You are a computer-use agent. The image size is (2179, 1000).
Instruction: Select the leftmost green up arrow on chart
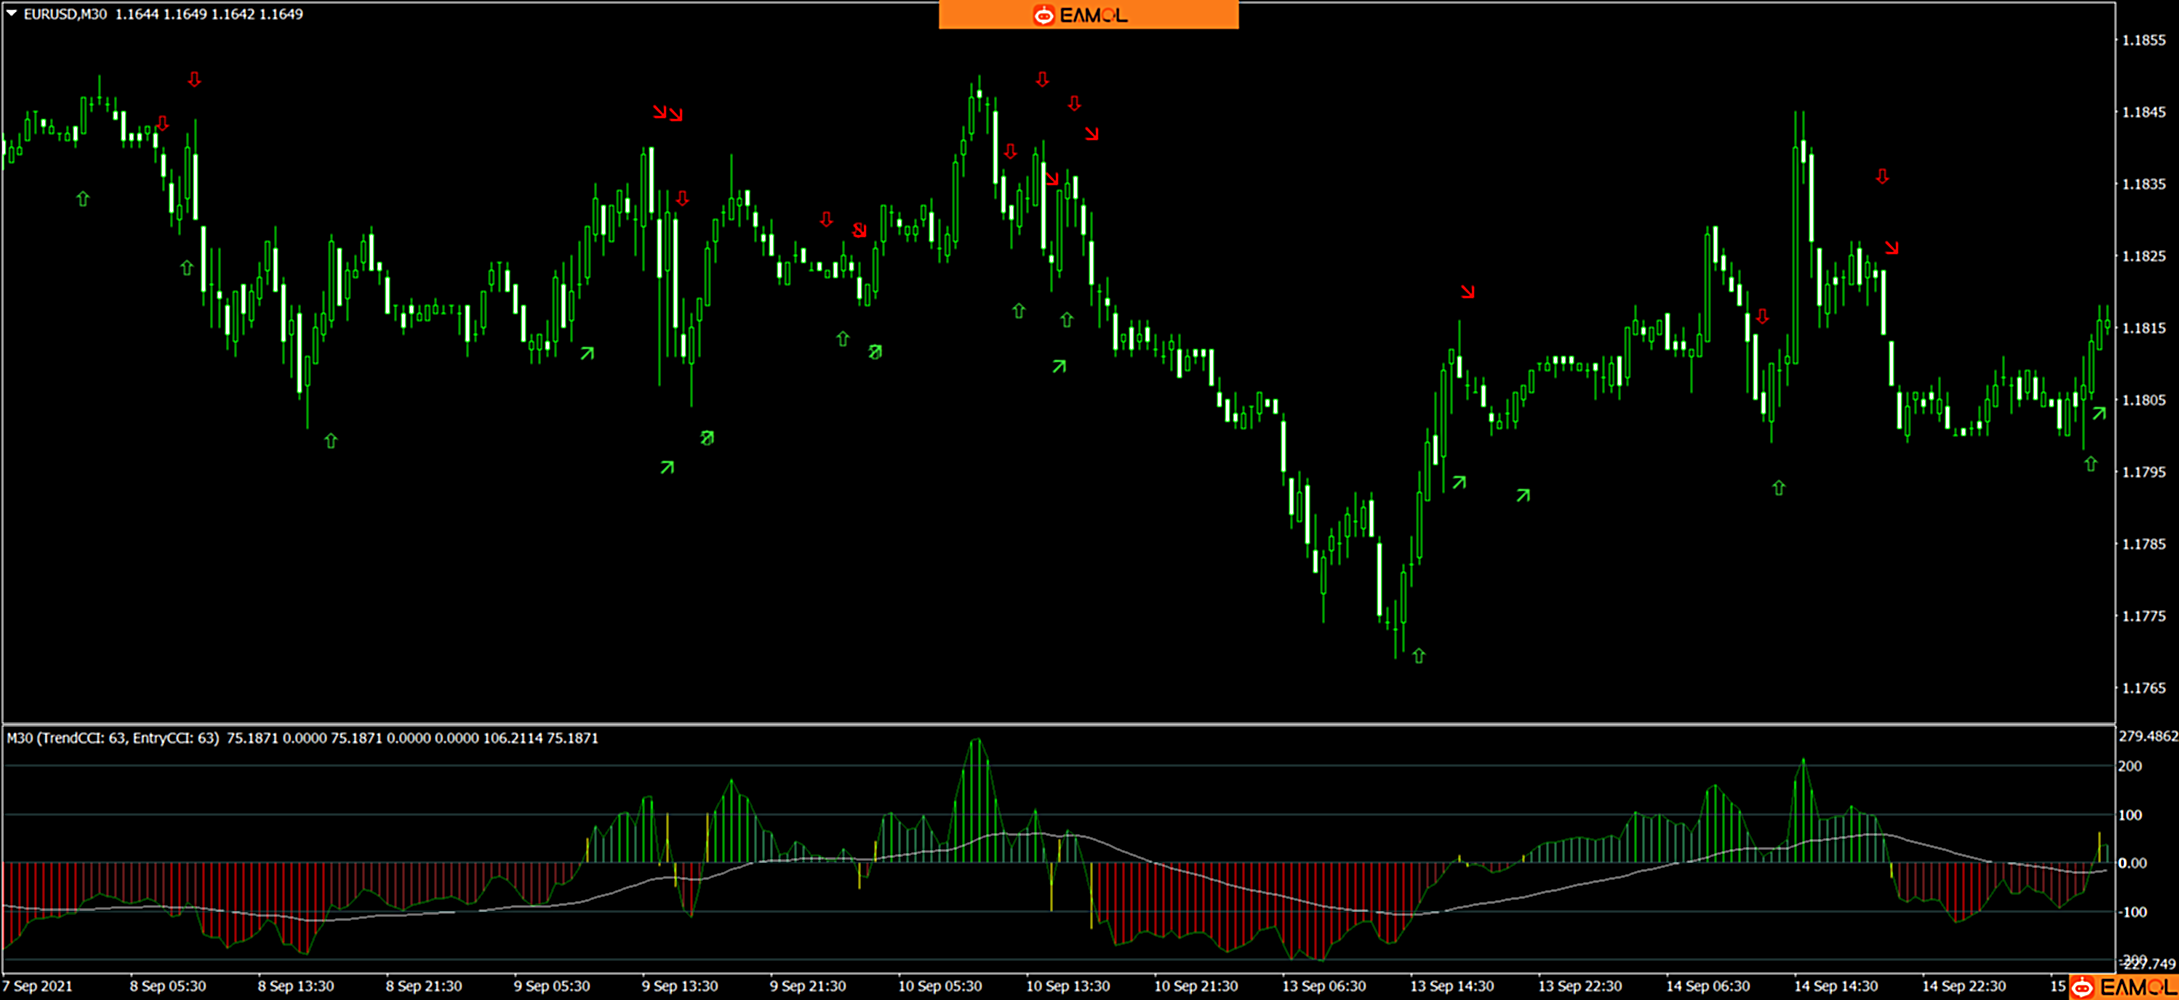[83, 199]
